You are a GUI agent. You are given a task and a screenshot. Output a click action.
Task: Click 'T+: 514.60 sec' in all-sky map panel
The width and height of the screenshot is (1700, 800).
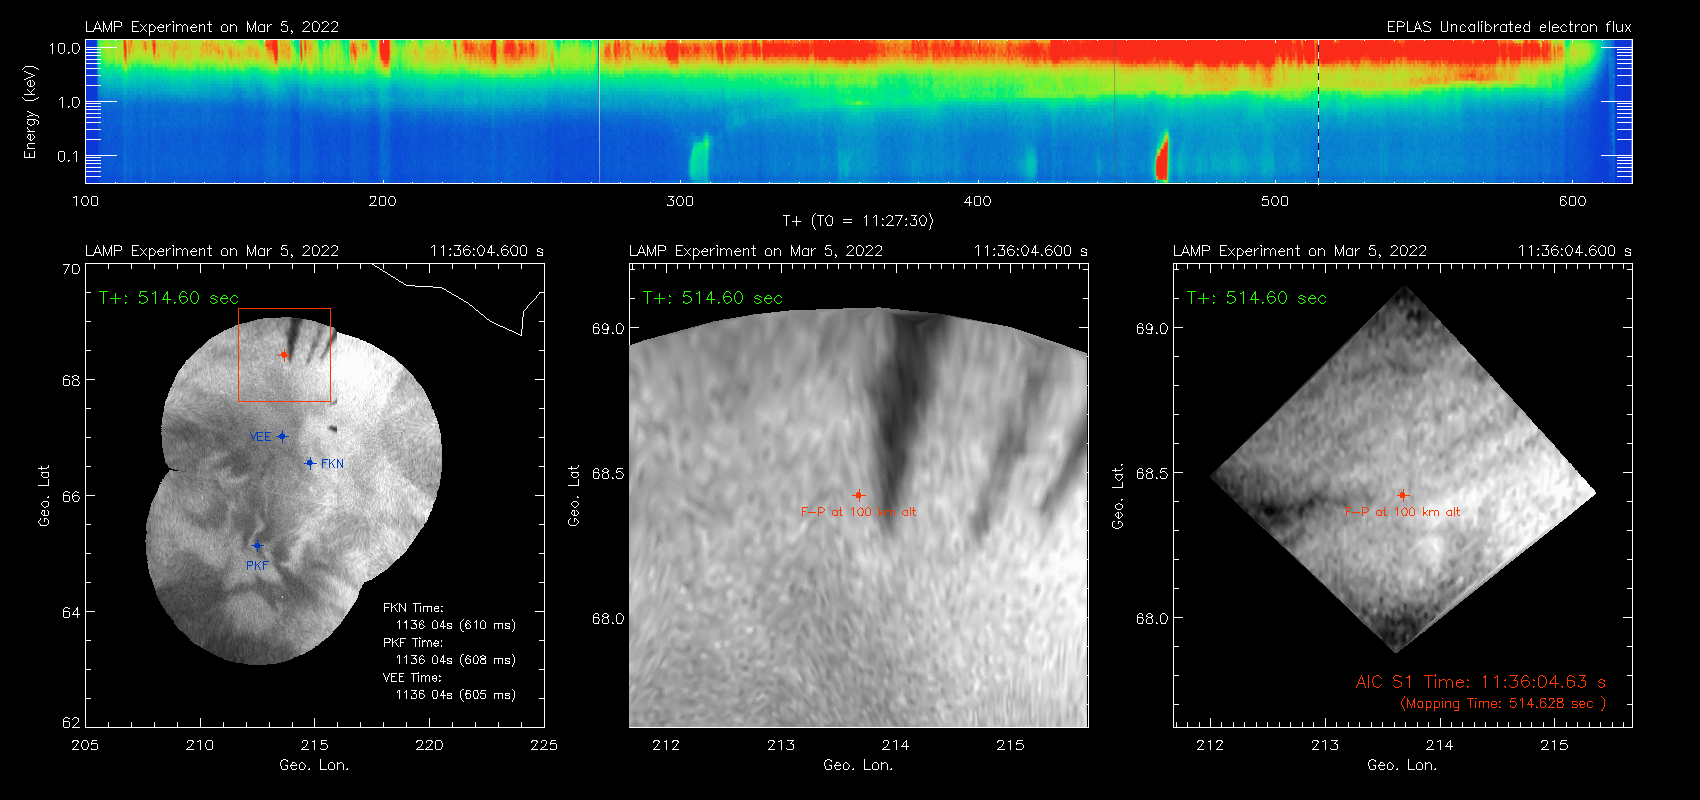(x=169, y=298)
